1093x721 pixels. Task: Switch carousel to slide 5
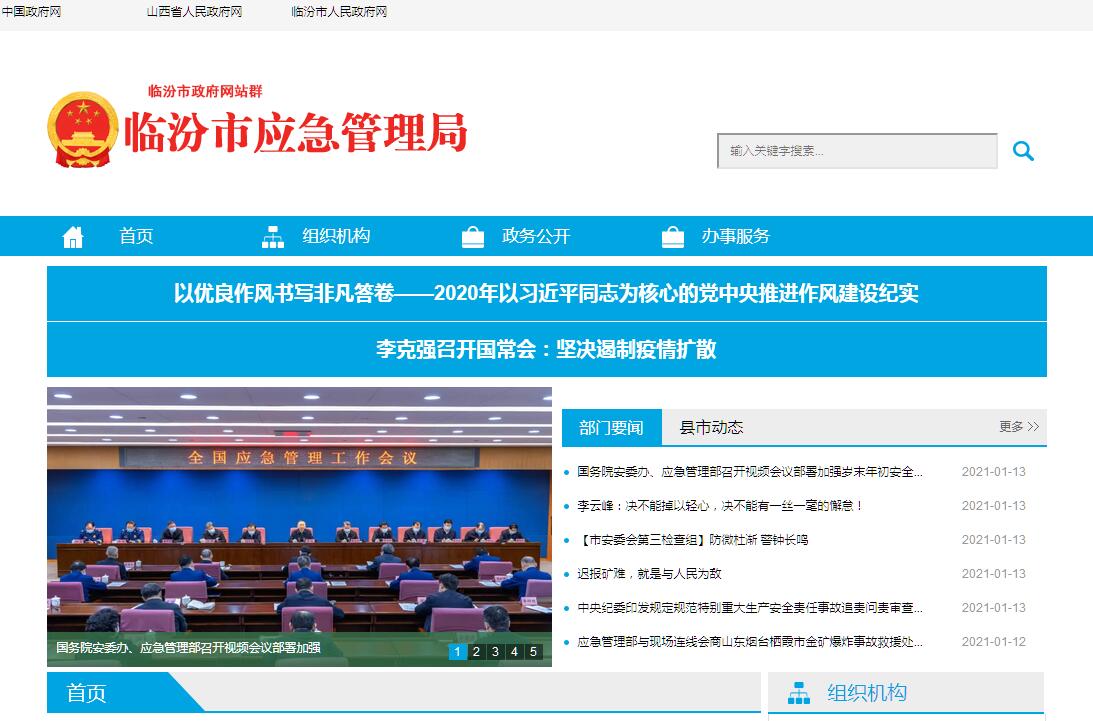(534, 652)
